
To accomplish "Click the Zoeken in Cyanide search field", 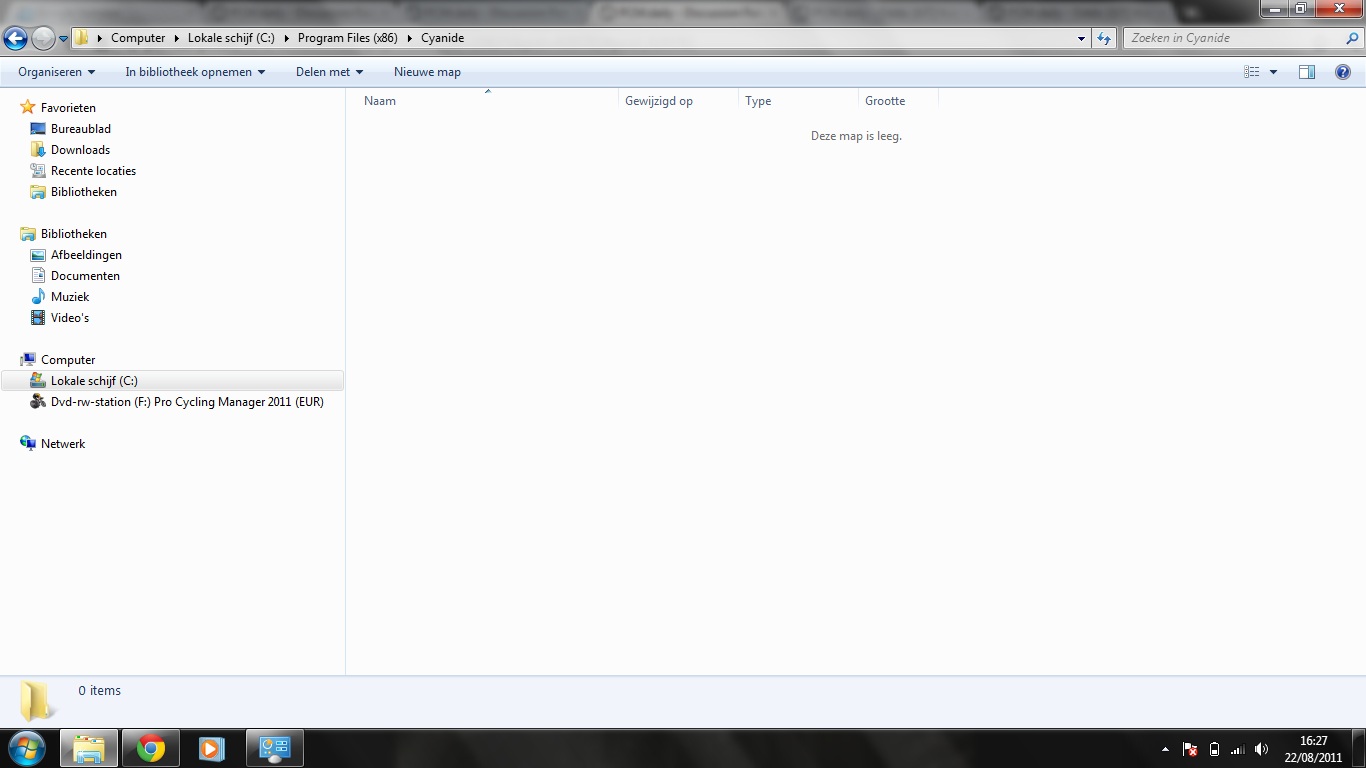I will (x=1235, y=38).
